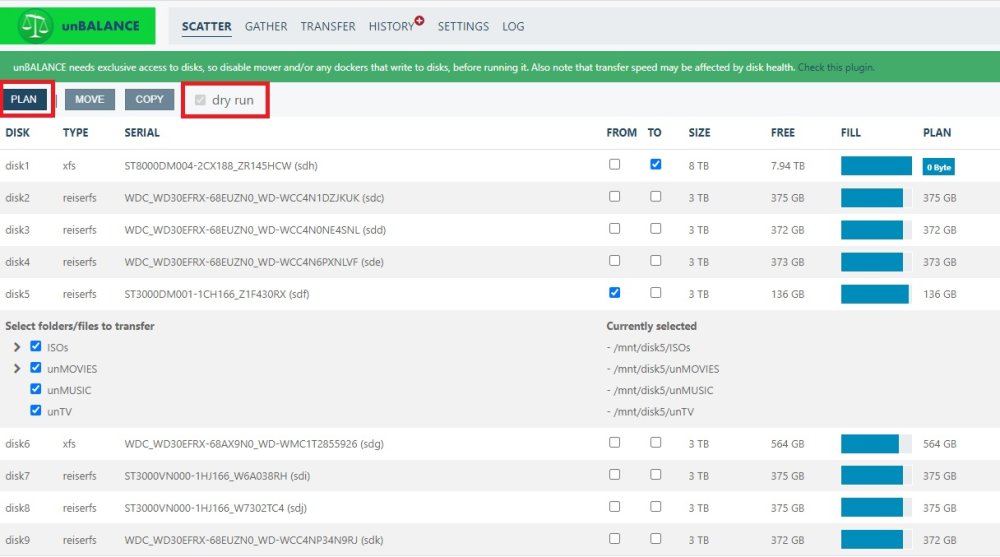Check the TO box for disk6
1000x557 pixels.
[x=656, y=442]
